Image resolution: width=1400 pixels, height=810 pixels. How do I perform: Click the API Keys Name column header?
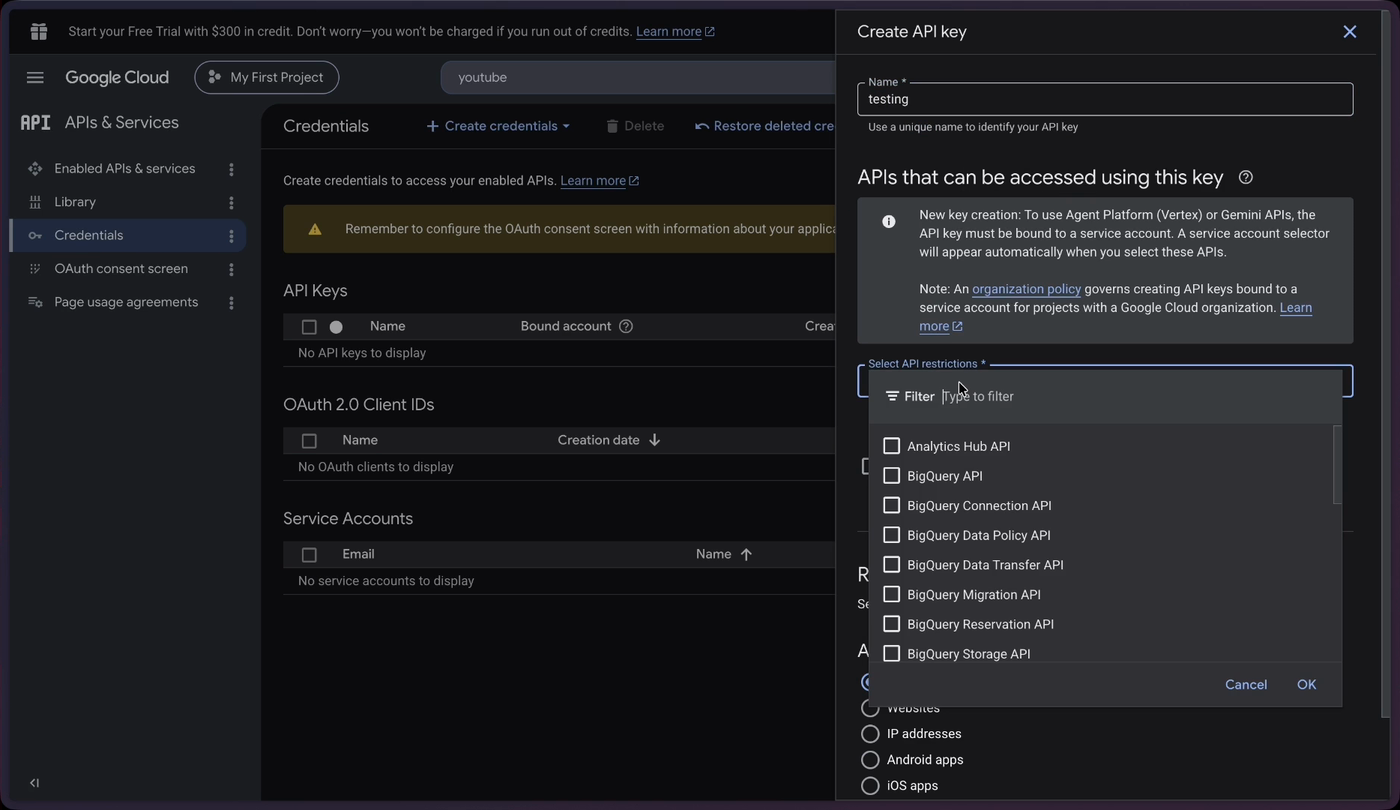[387, 326]
